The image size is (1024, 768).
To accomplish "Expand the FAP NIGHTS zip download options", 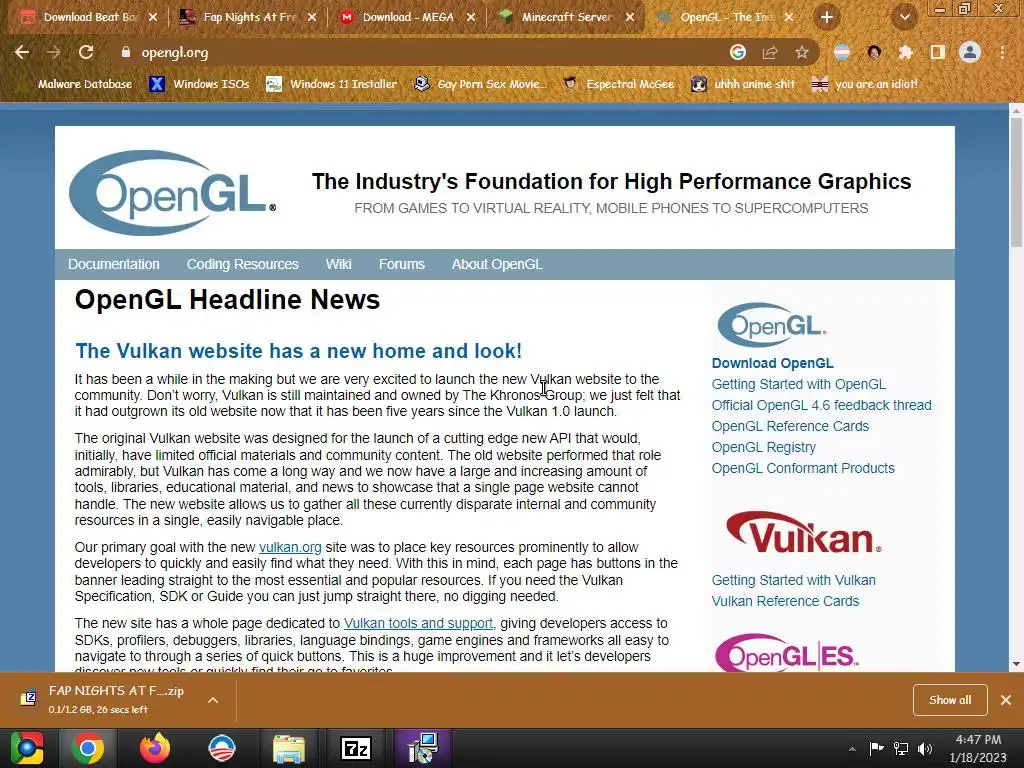I will (x=213, y=700).
